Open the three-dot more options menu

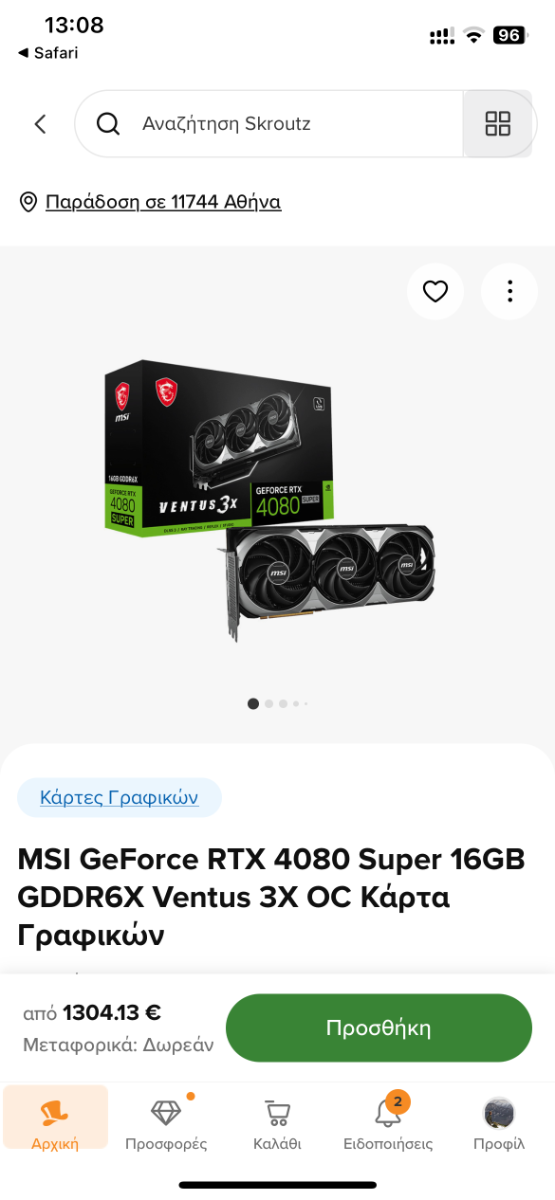click(510, 291)
